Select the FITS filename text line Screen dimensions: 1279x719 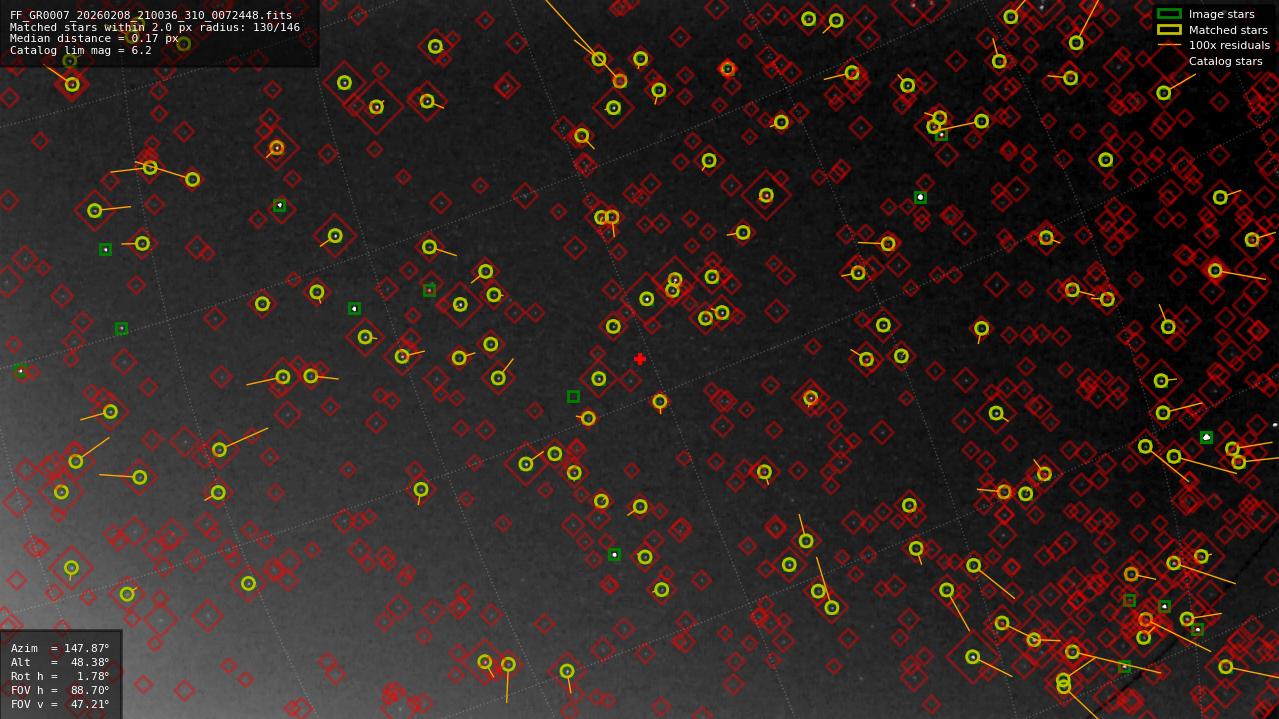[151, 16]
